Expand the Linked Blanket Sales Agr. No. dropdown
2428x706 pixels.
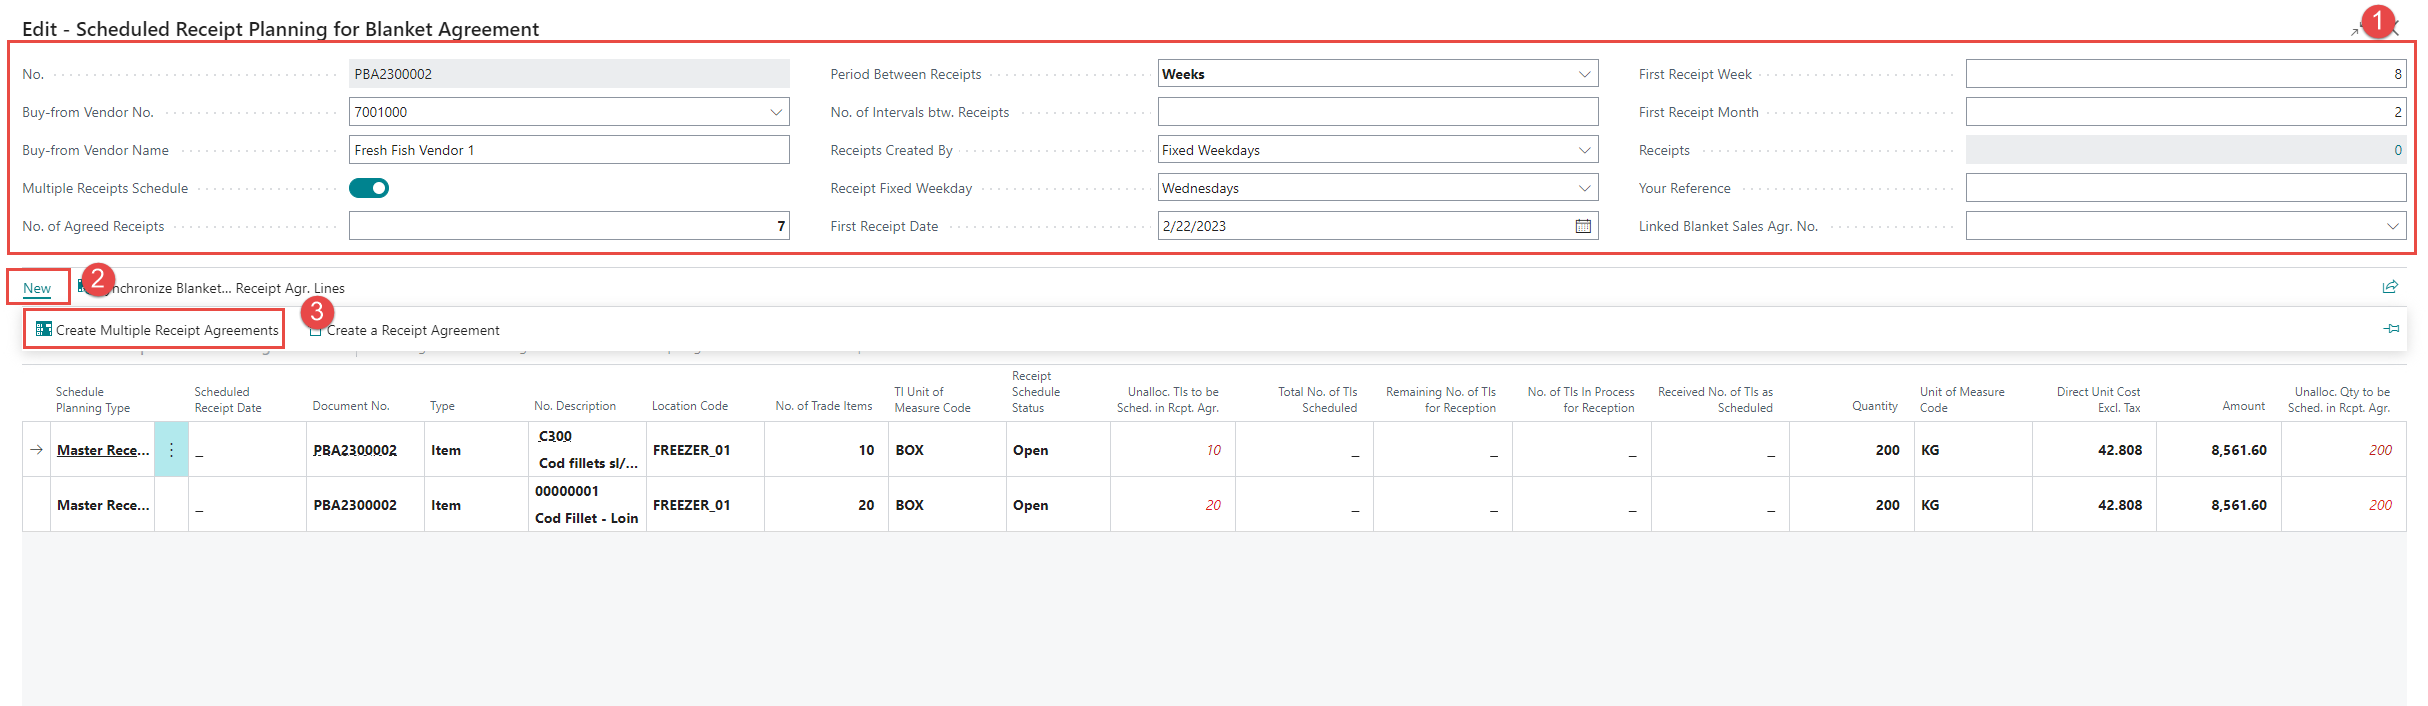tap(2393, 226)
